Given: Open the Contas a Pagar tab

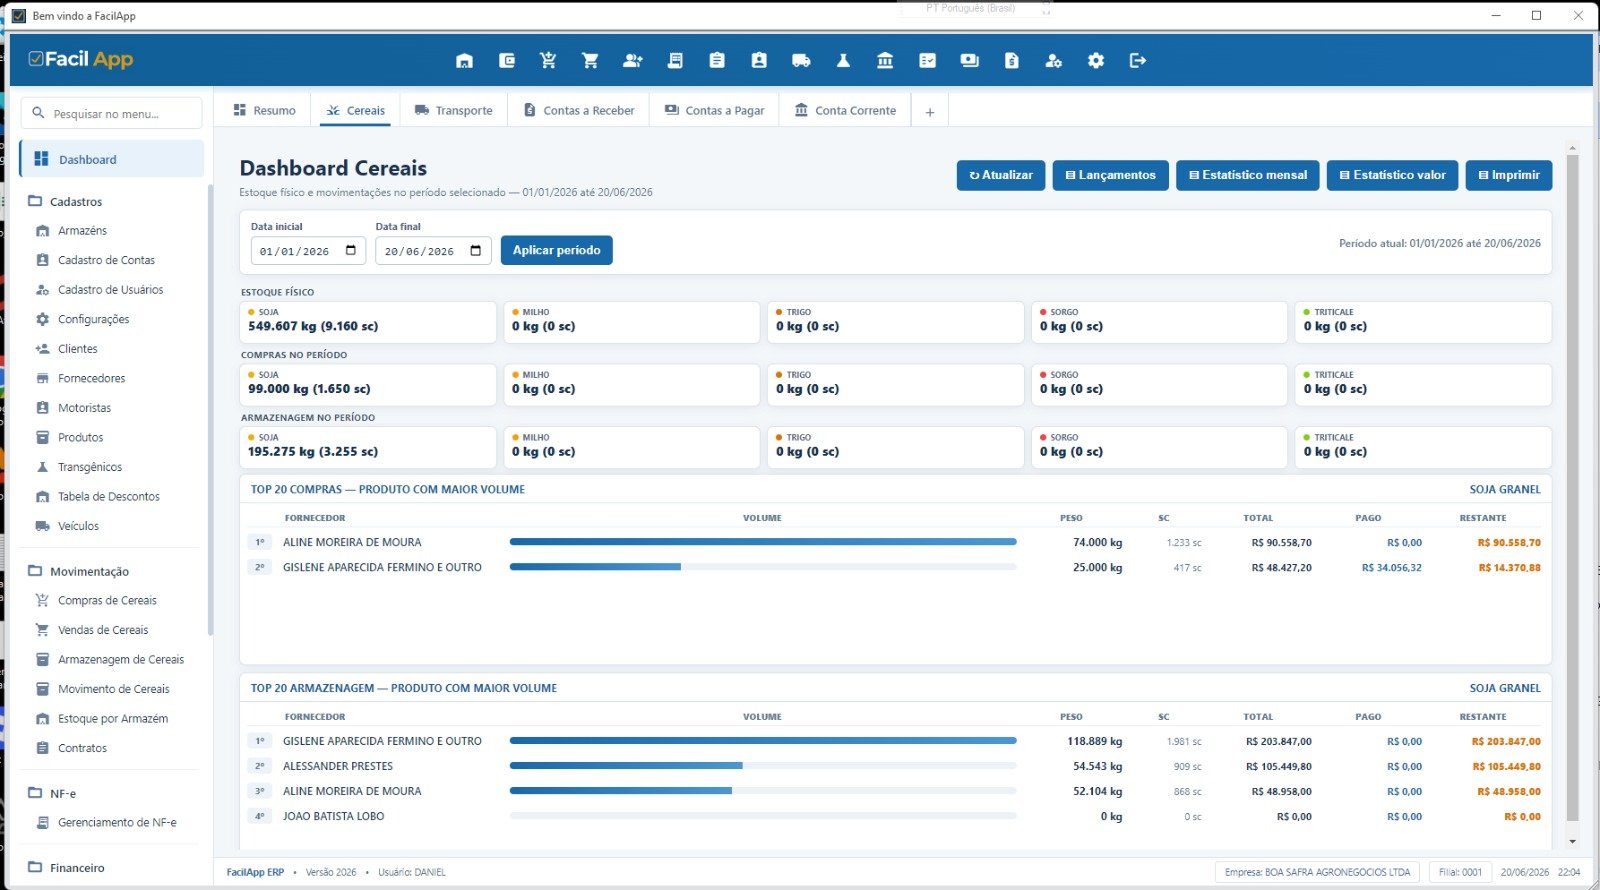Looking at the screenshot, I should (715, 111).
